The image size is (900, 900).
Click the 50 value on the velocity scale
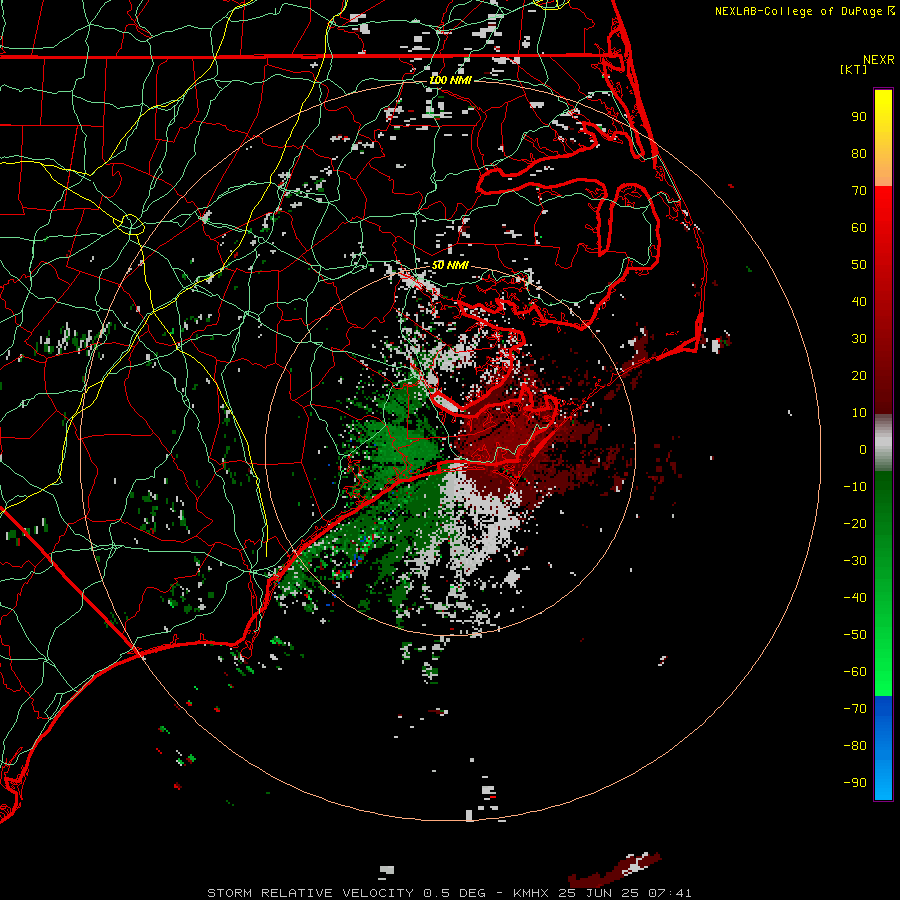coord(859,265)
